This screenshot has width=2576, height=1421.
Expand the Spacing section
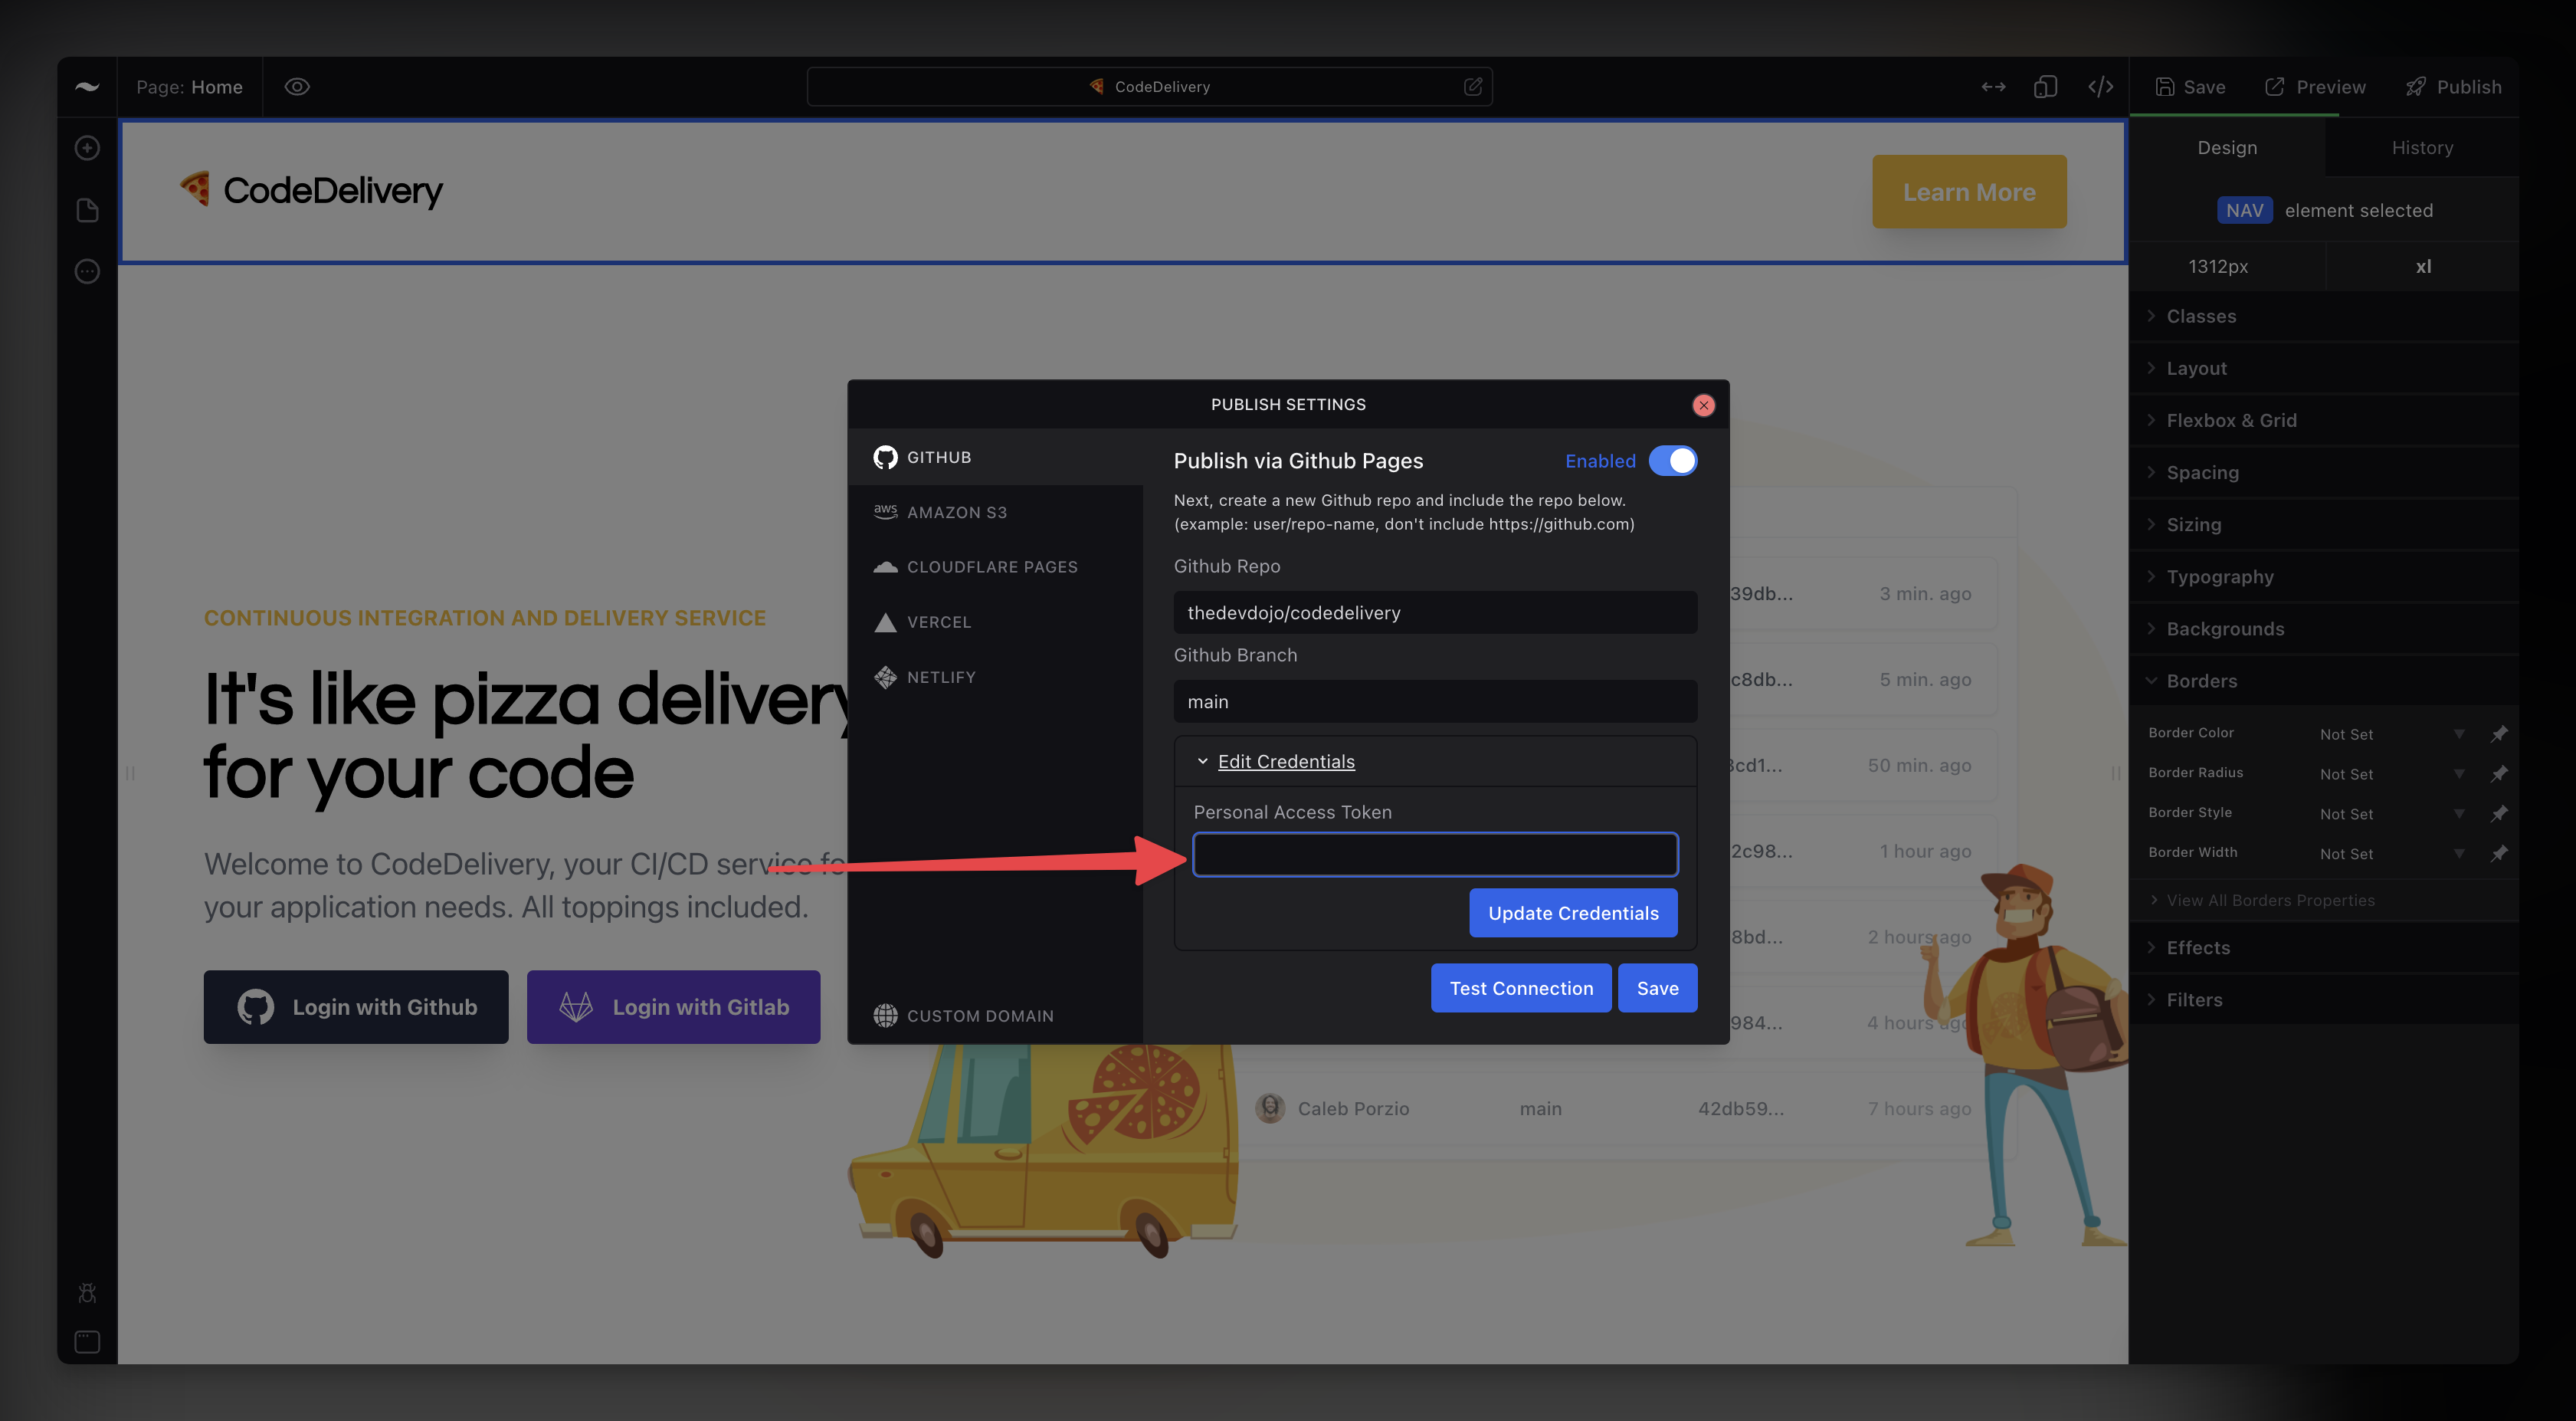pos(2324,472)
